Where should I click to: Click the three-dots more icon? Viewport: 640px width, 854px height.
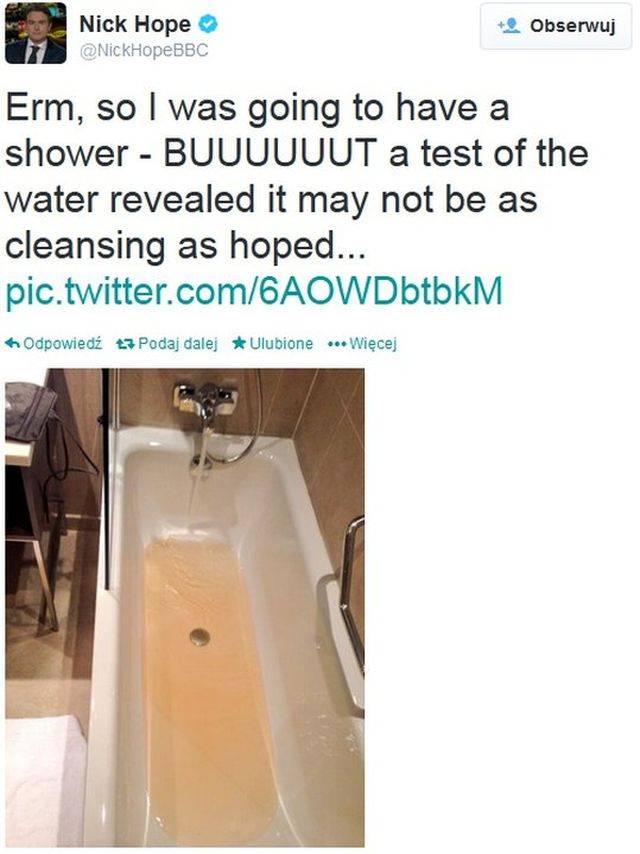[336, 344]
